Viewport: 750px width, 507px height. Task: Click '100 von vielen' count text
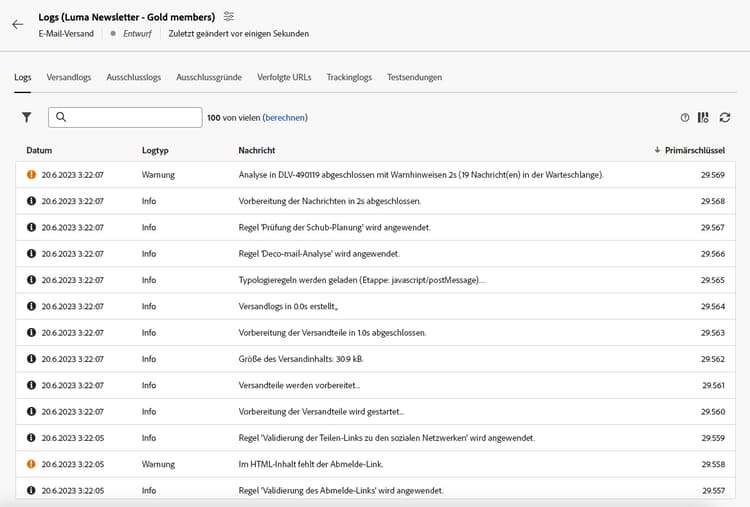pyautogui.click(x=233, y=118)
